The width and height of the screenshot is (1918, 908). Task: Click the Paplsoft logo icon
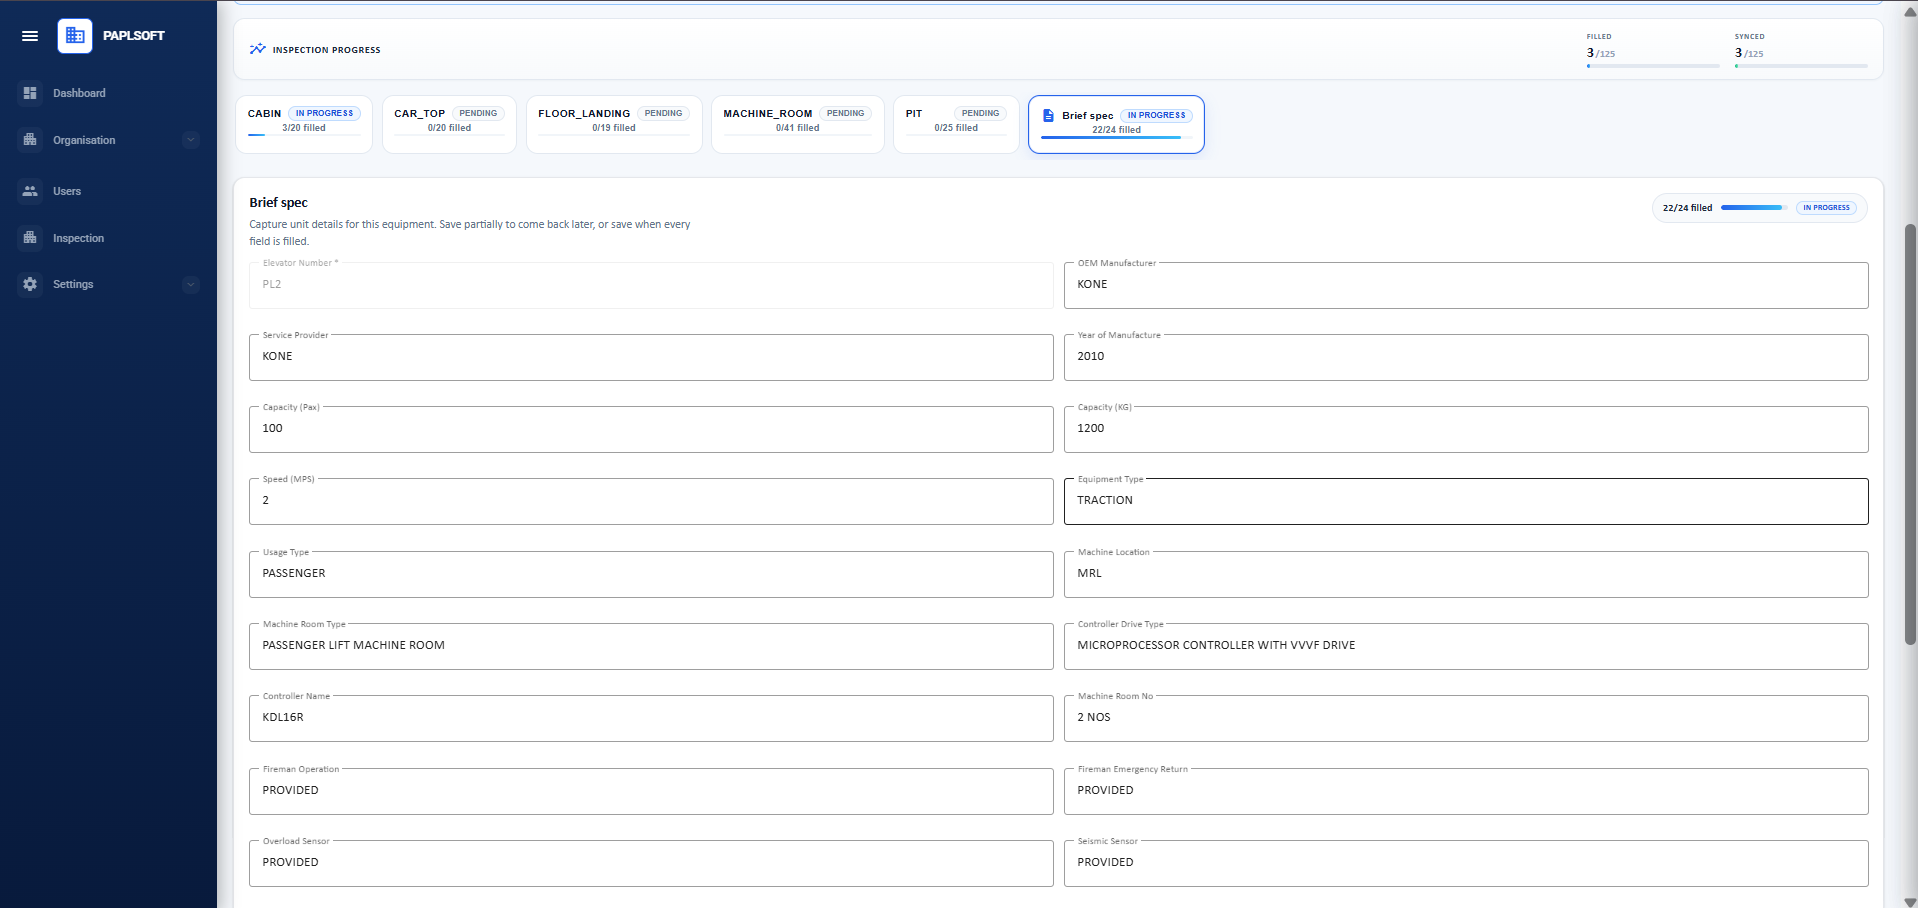tap(75, 36)
